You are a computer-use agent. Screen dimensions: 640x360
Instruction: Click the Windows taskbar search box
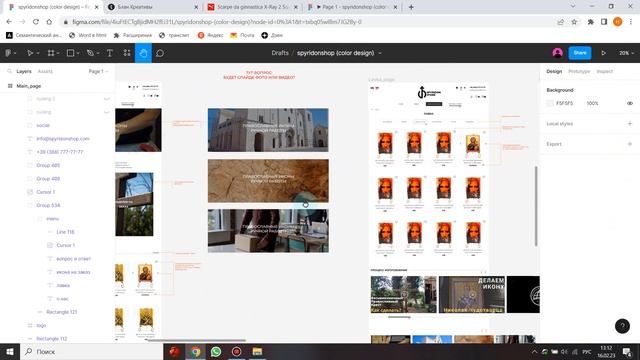click(x=92, y=351)
